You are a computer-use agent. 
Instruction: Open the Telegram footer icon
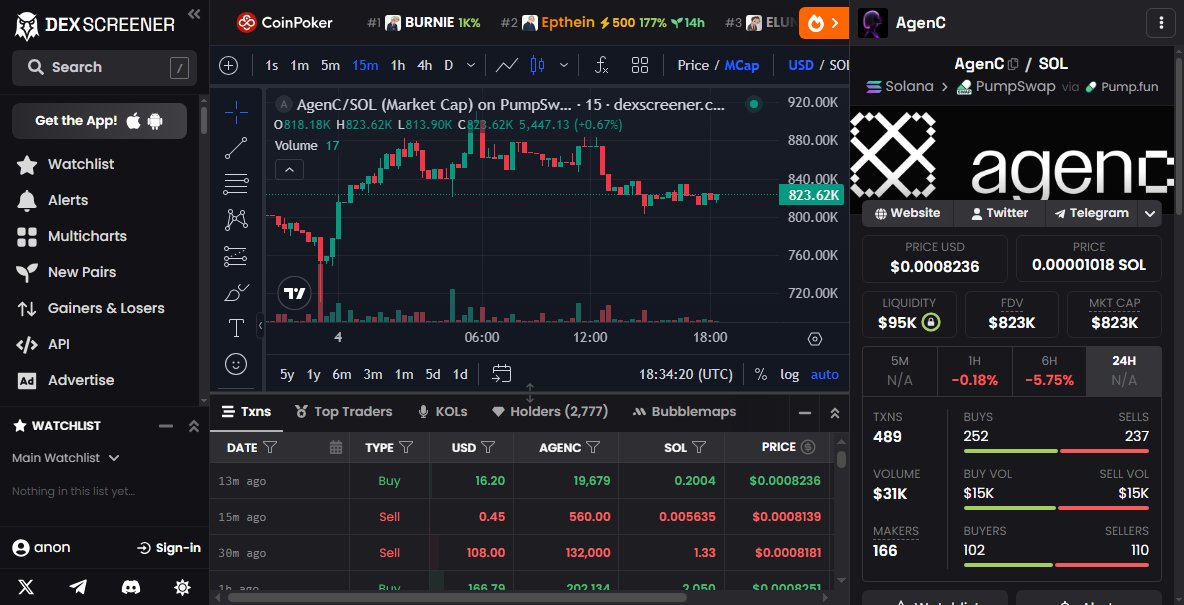pos(78,587)
